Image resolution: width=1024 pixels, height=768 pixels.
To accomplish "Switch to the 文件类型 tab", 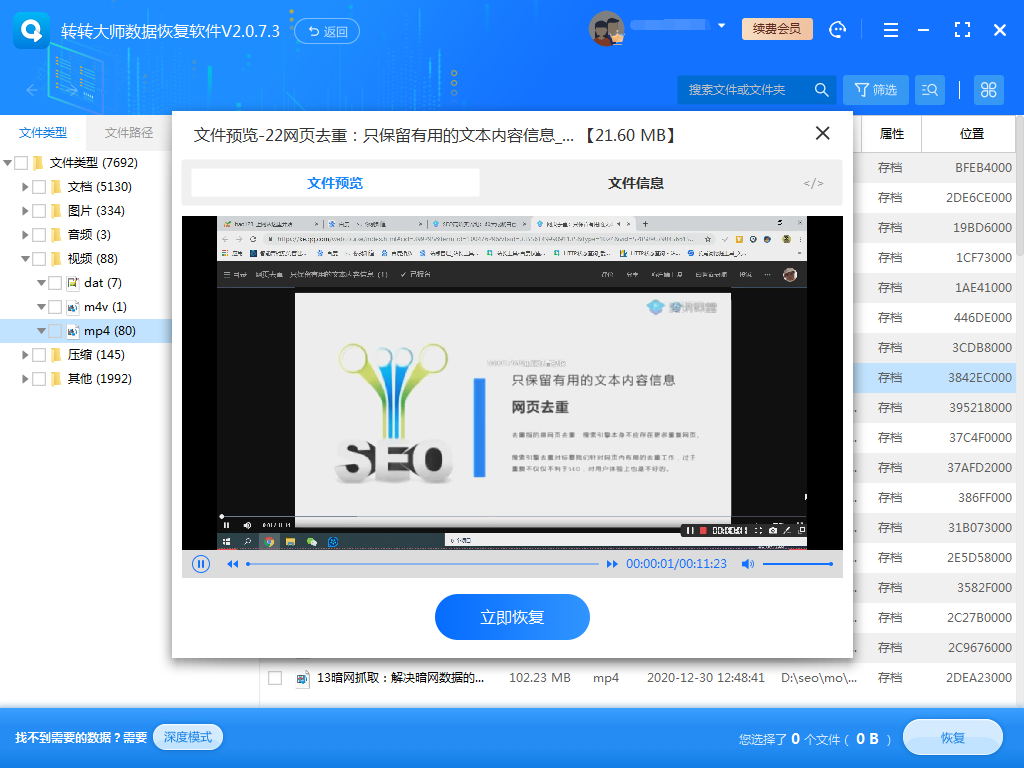I will pos(43,133).
